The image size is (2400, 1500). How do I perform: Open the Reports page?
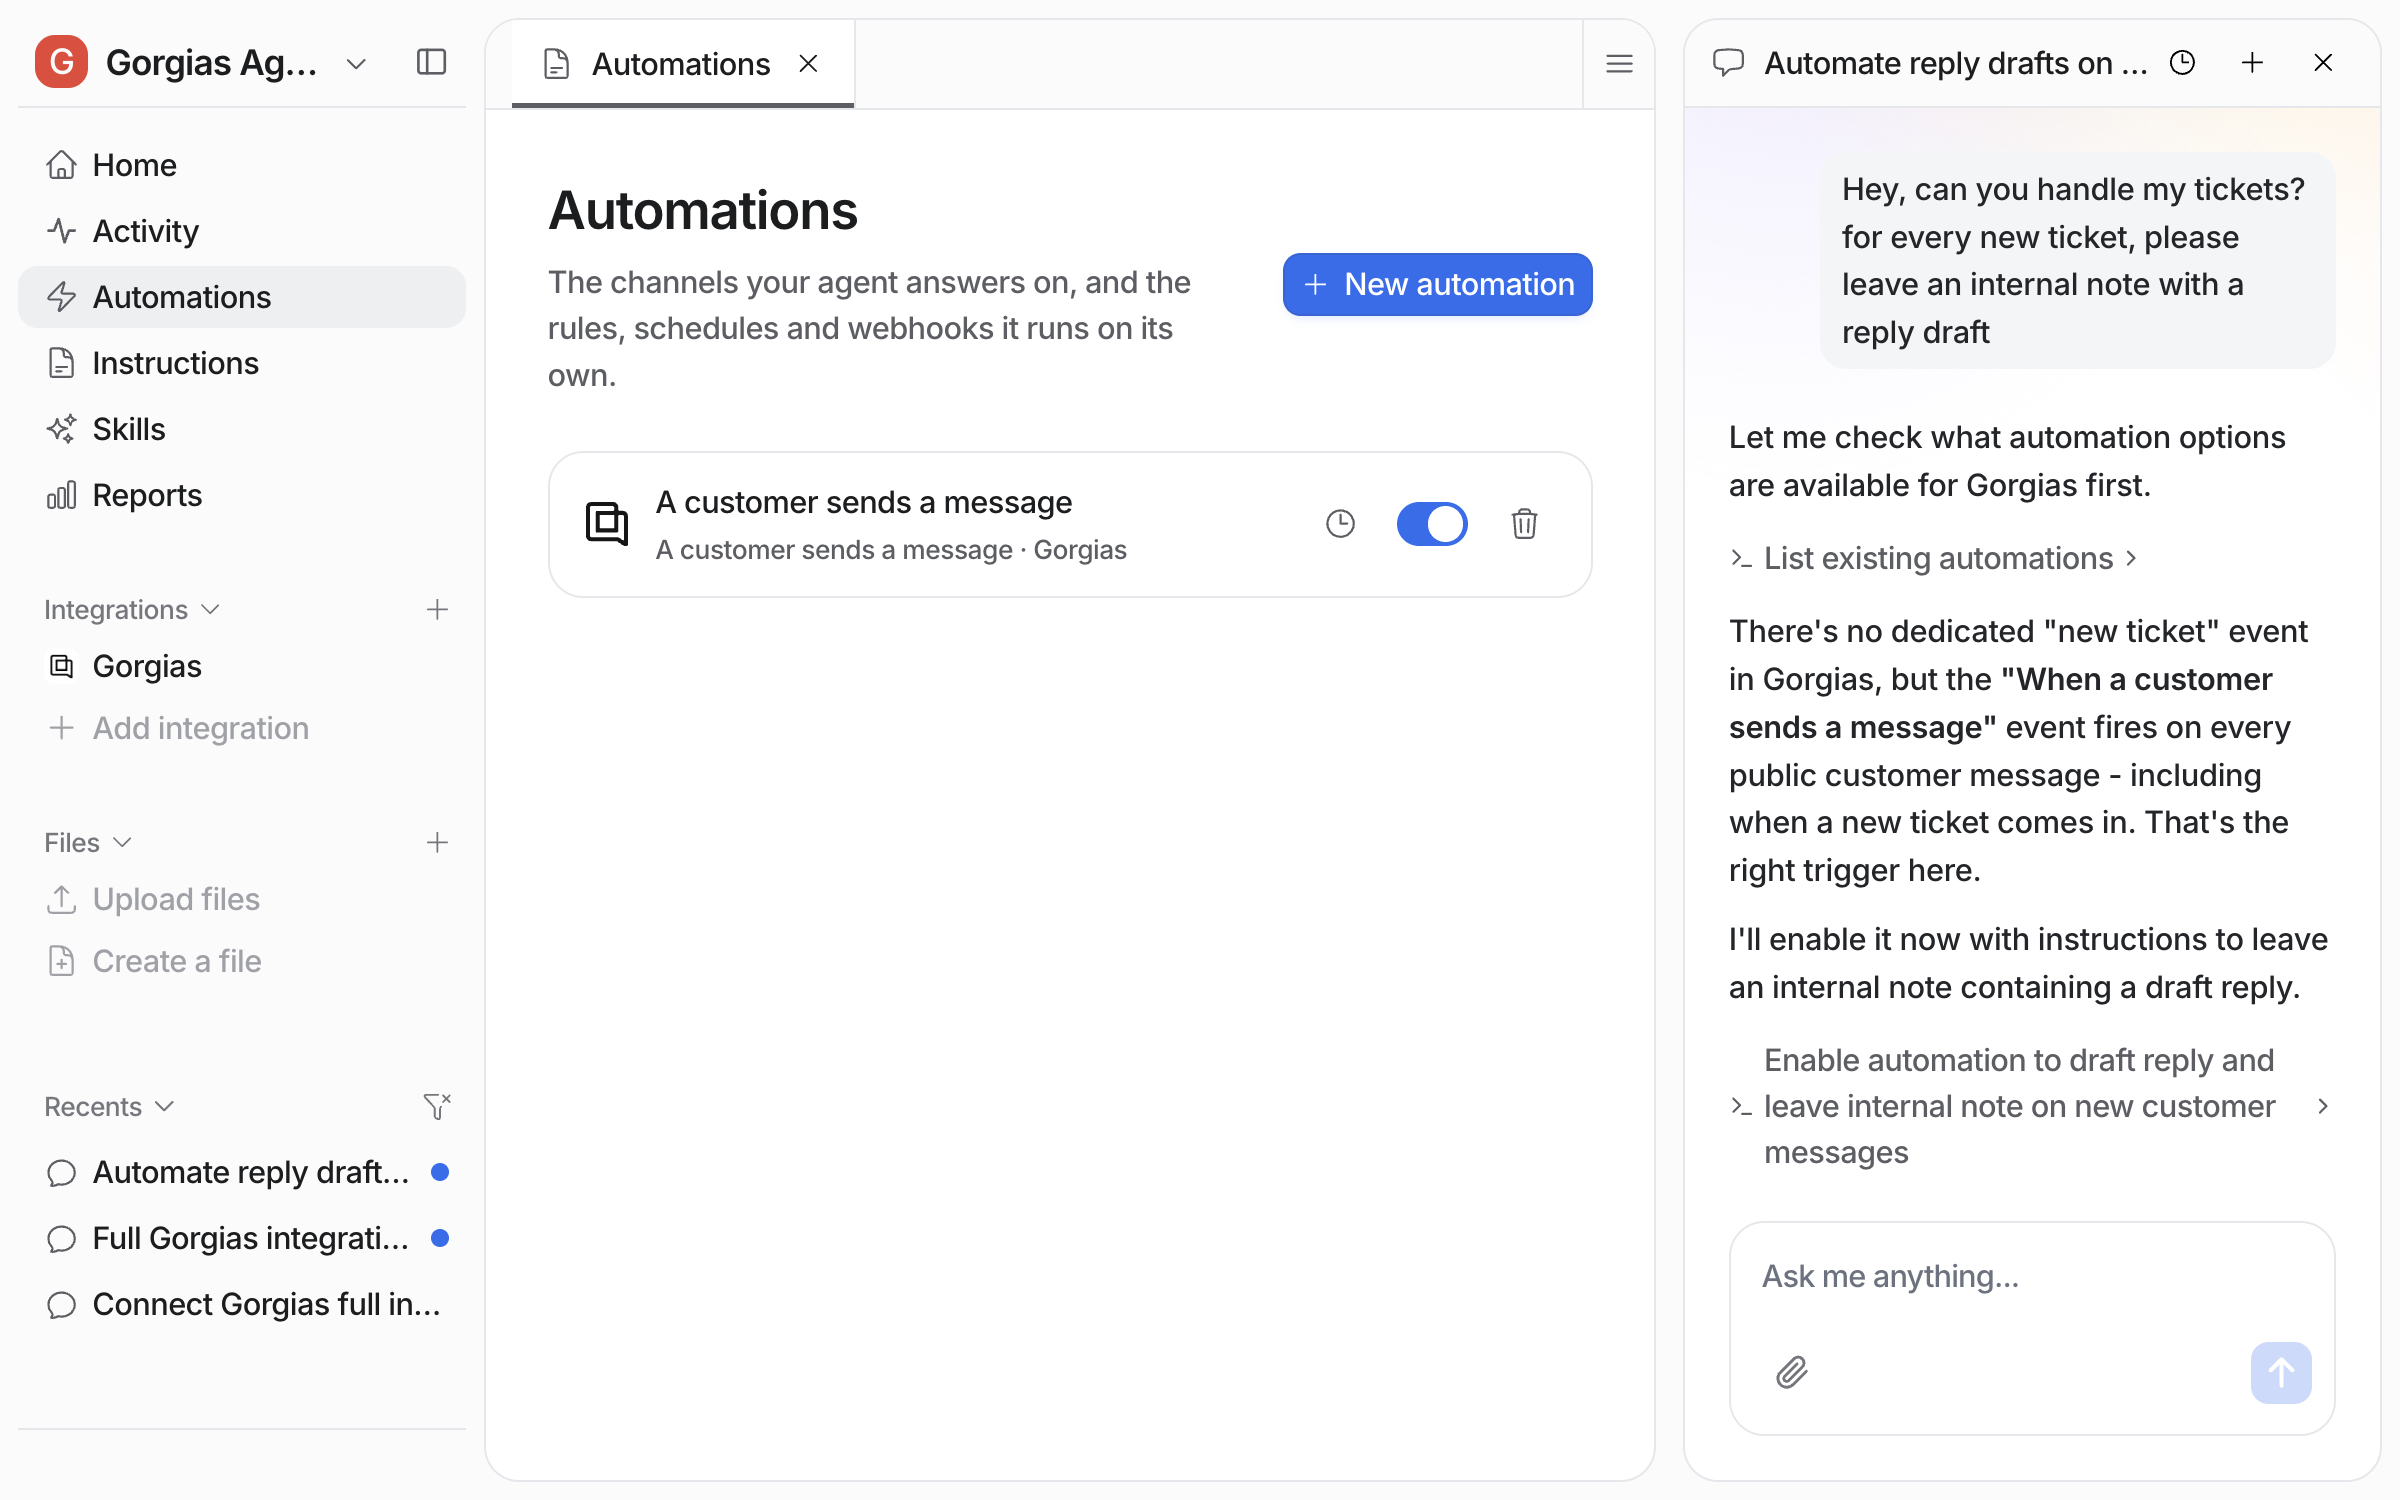(242, 495)
